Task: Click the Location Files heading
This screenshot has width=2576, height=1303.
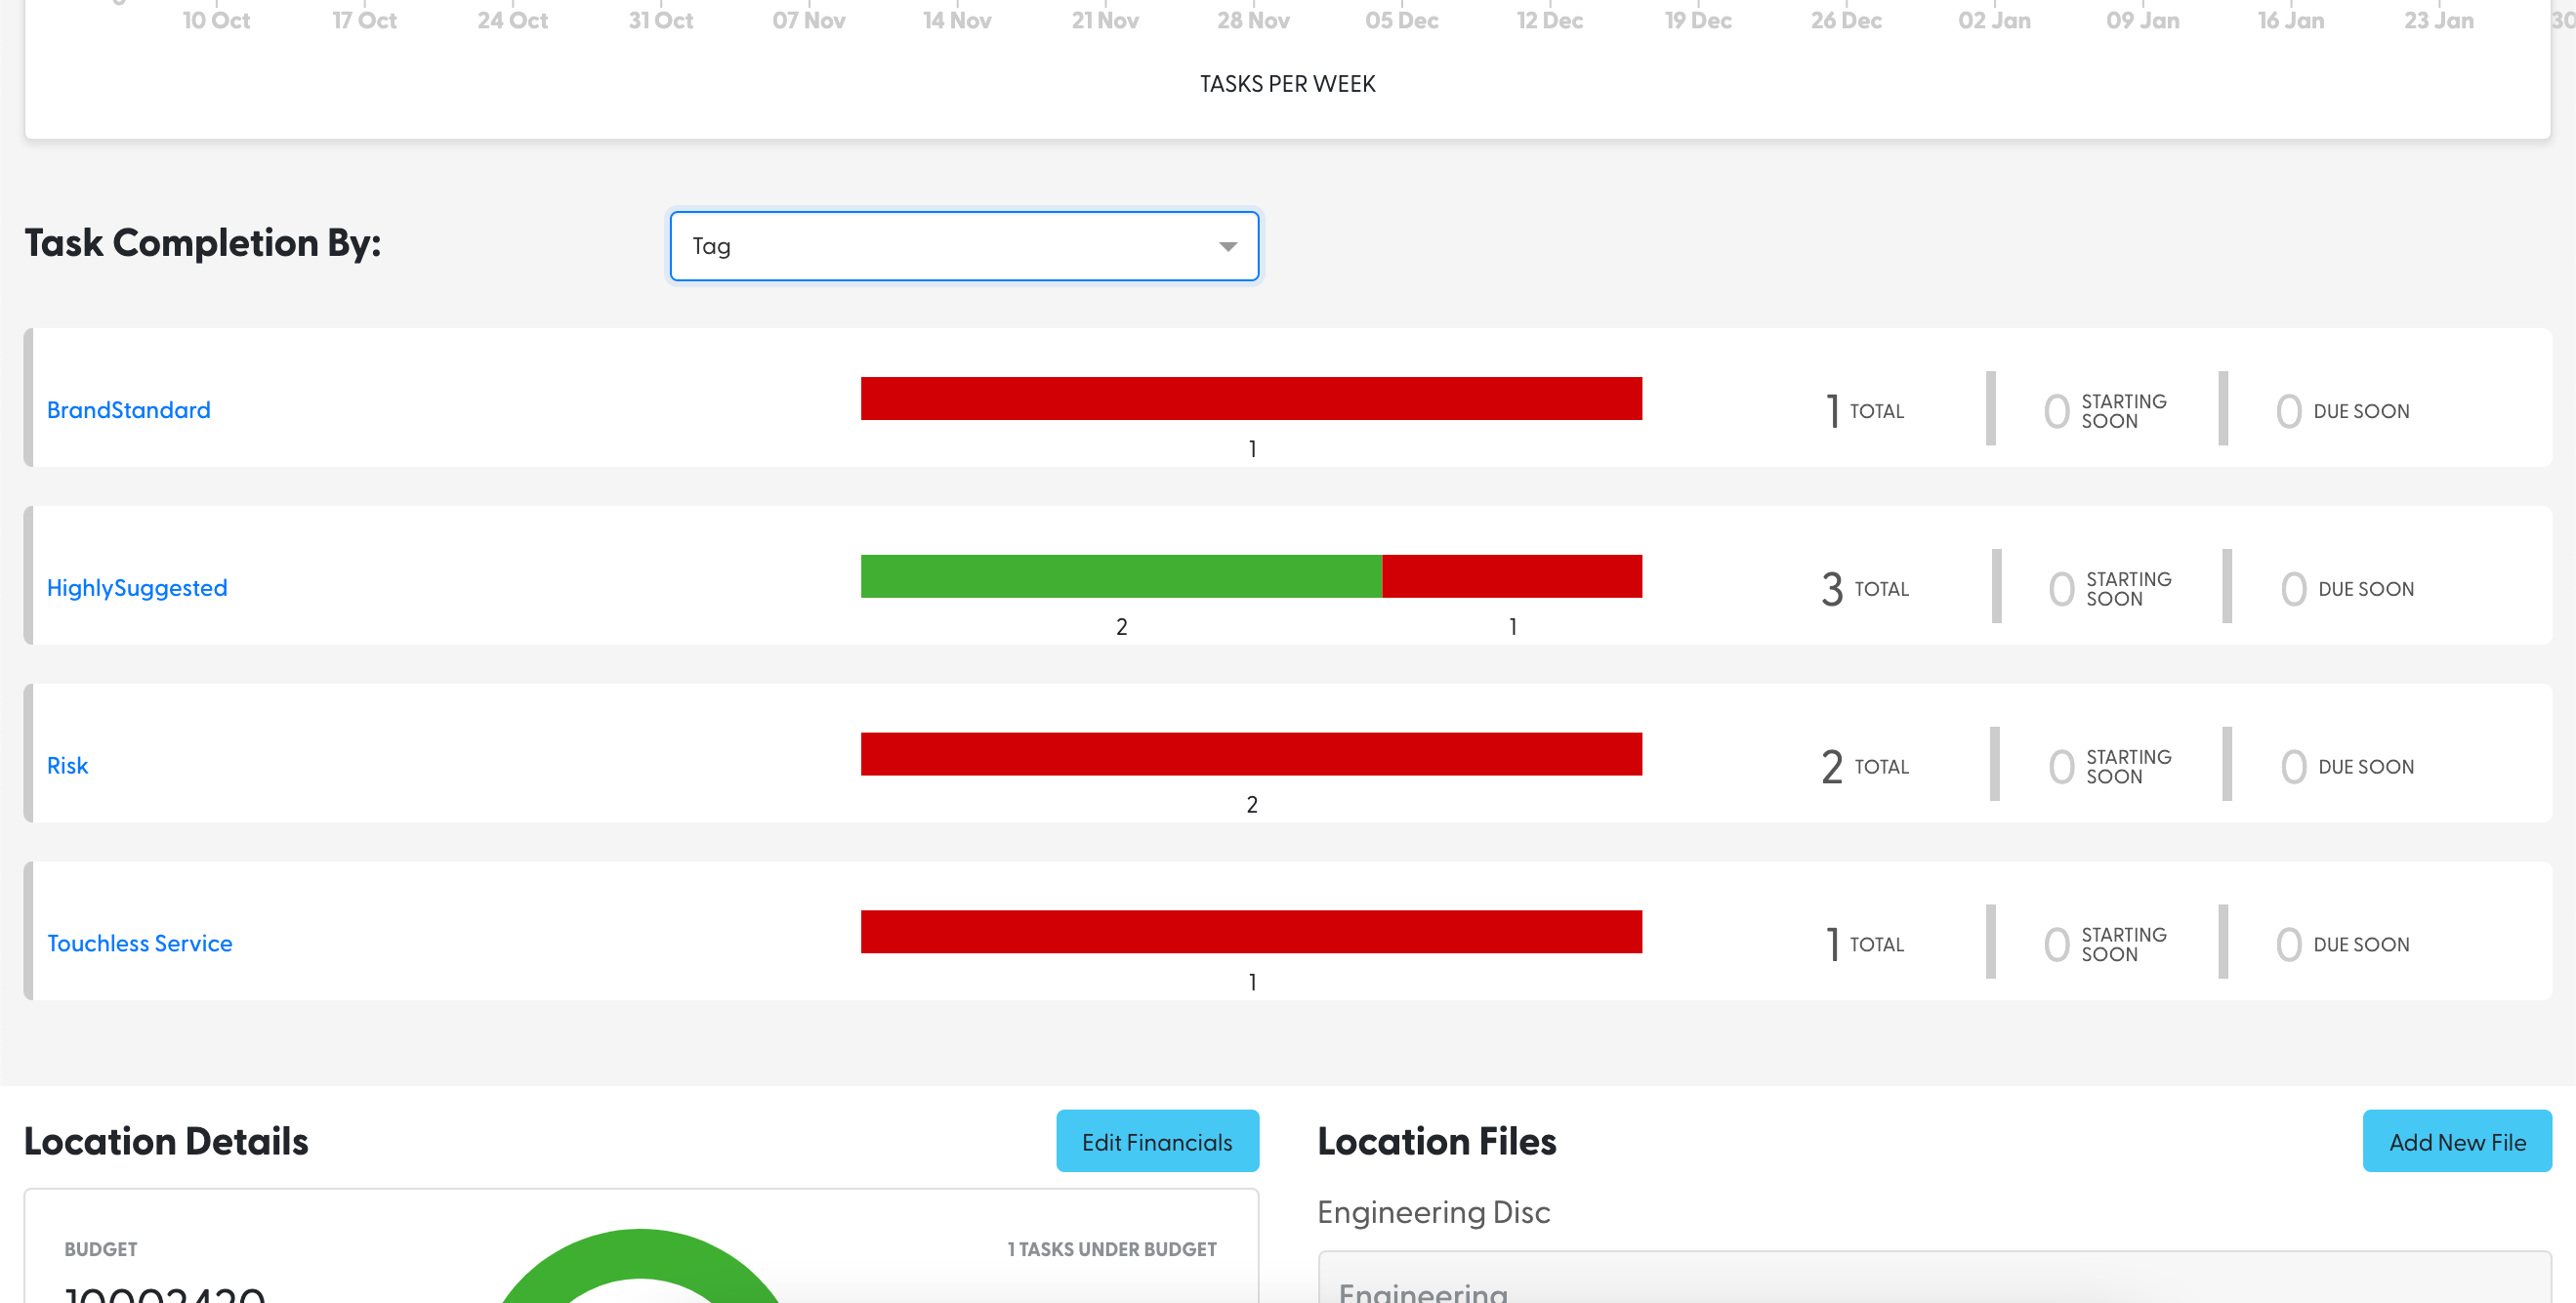Action: pyautogui.click(x=1436, y=1141)
